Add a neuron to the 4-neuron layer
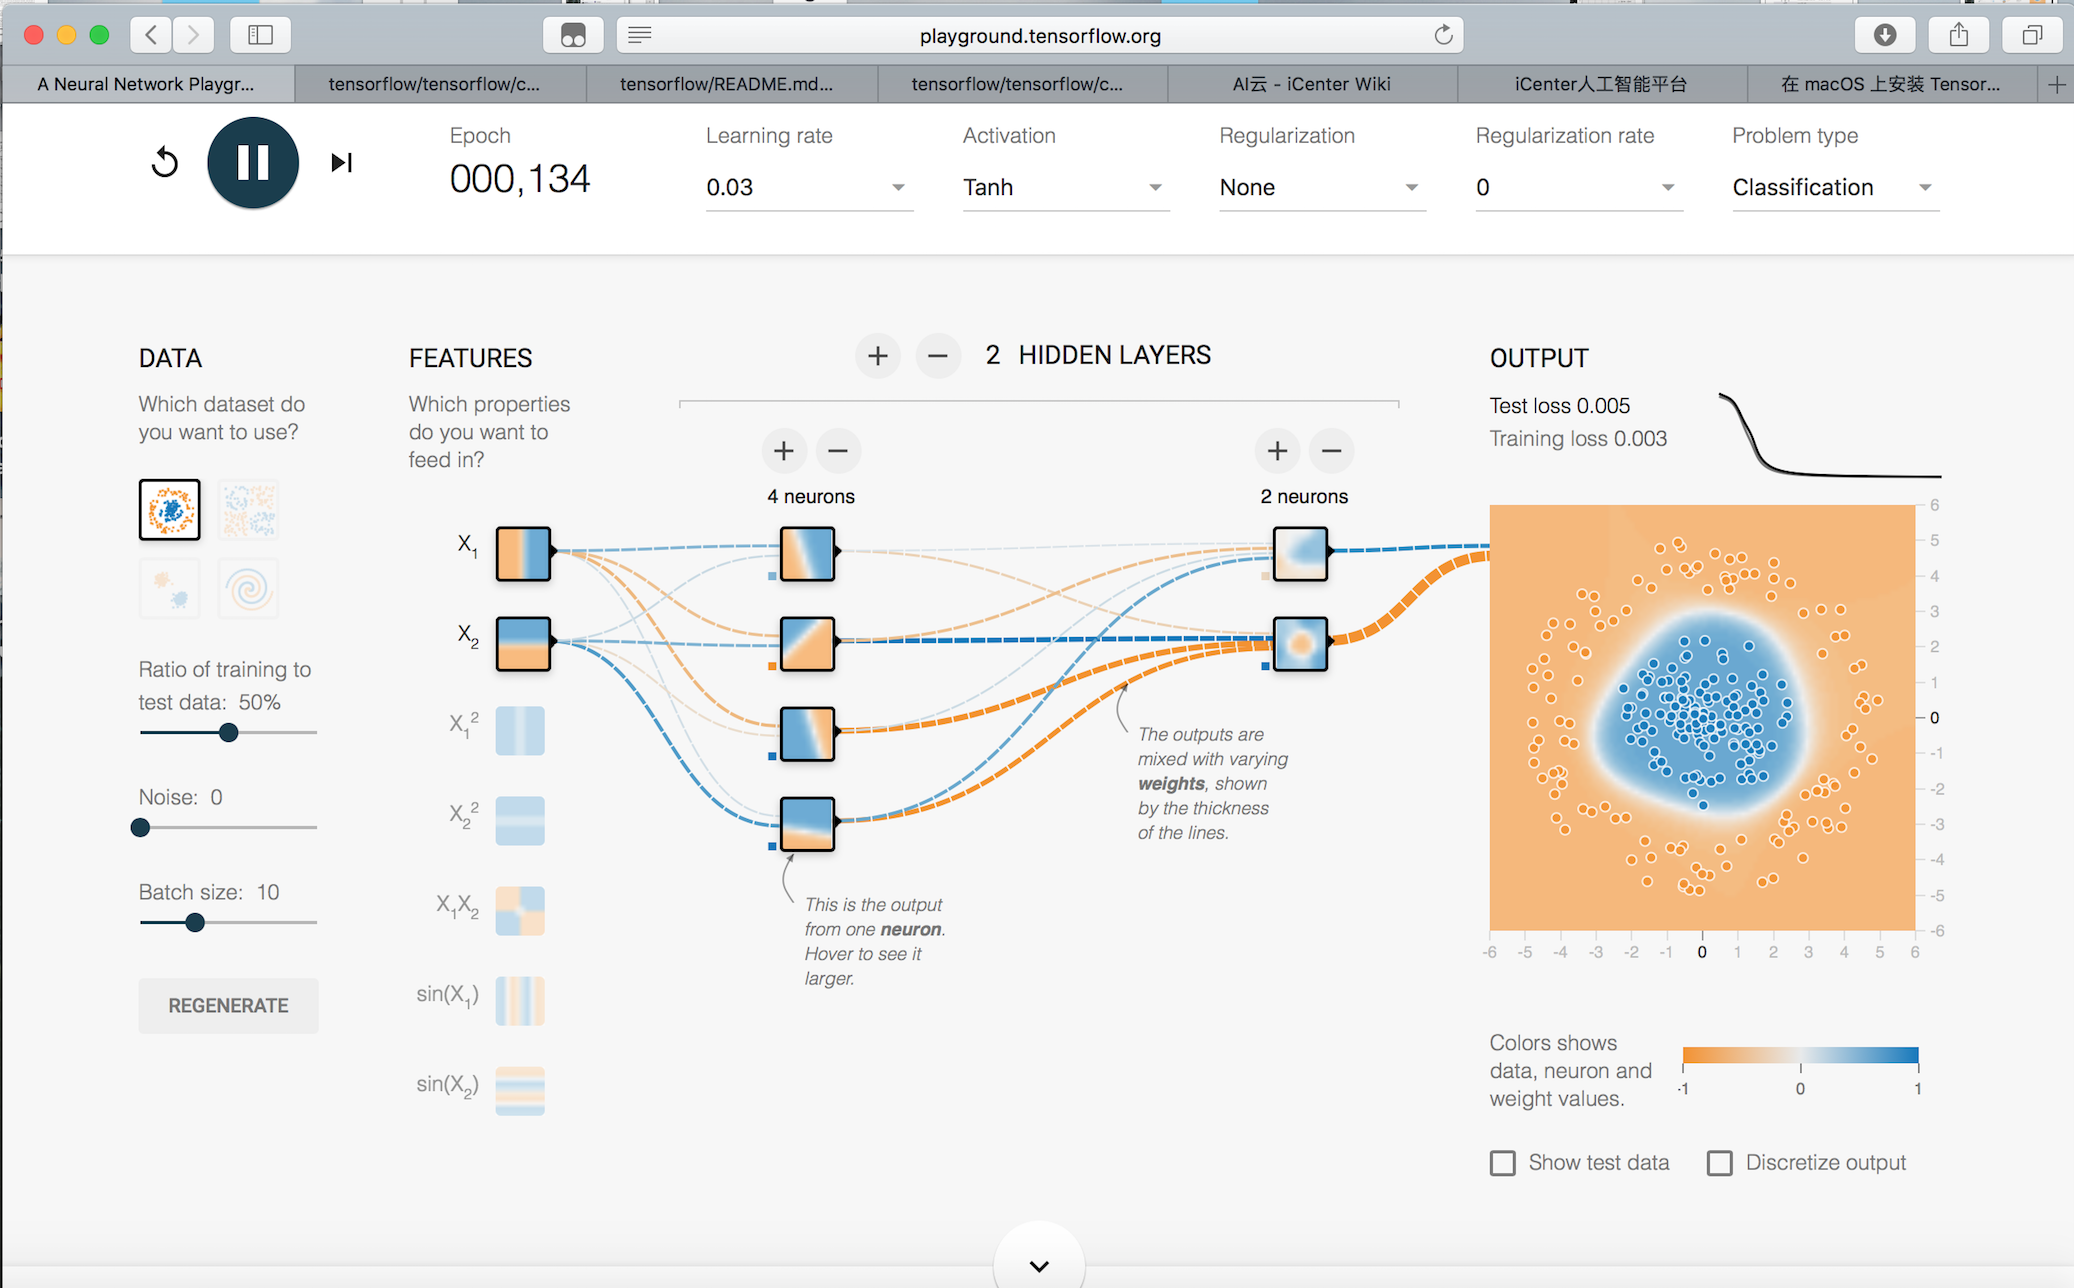Viewport: 2074px width, 1288px height. tap(784, 451)
